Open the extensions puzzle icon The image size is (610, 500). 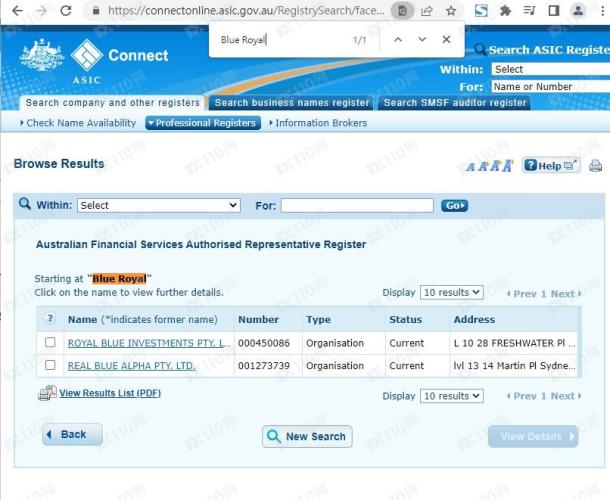pos(505,11)
